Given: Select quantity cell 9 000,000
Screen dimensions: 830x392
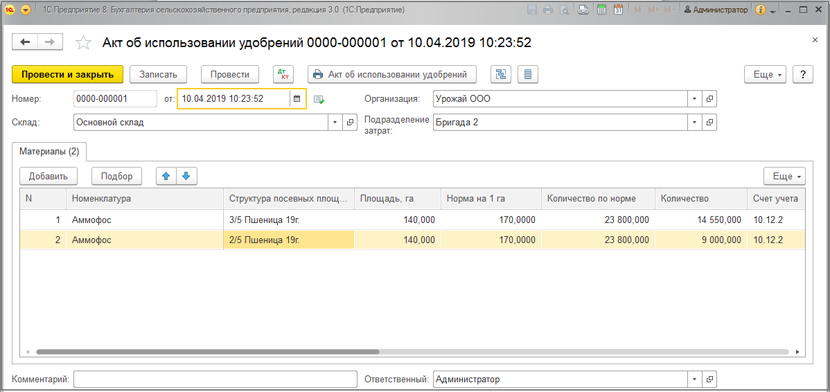Looking at the screenshot, I should pyautogui.click(x=700, y=240).
